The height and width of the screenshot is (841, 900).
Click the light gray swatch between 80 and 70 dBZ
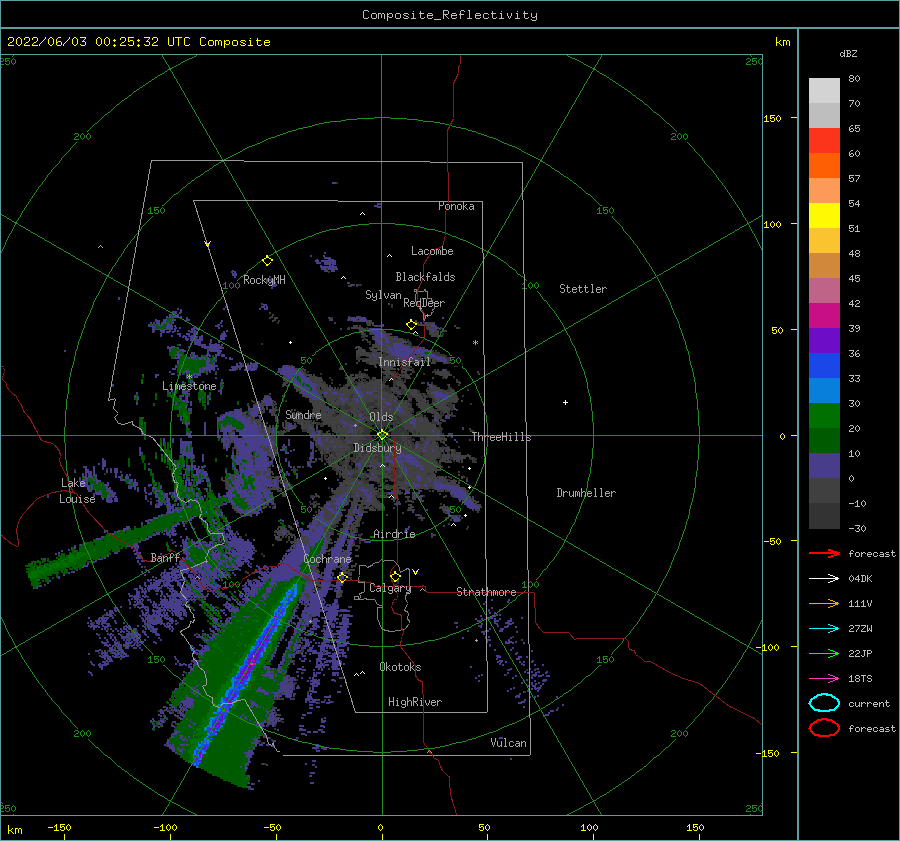[x=824, y=90]
